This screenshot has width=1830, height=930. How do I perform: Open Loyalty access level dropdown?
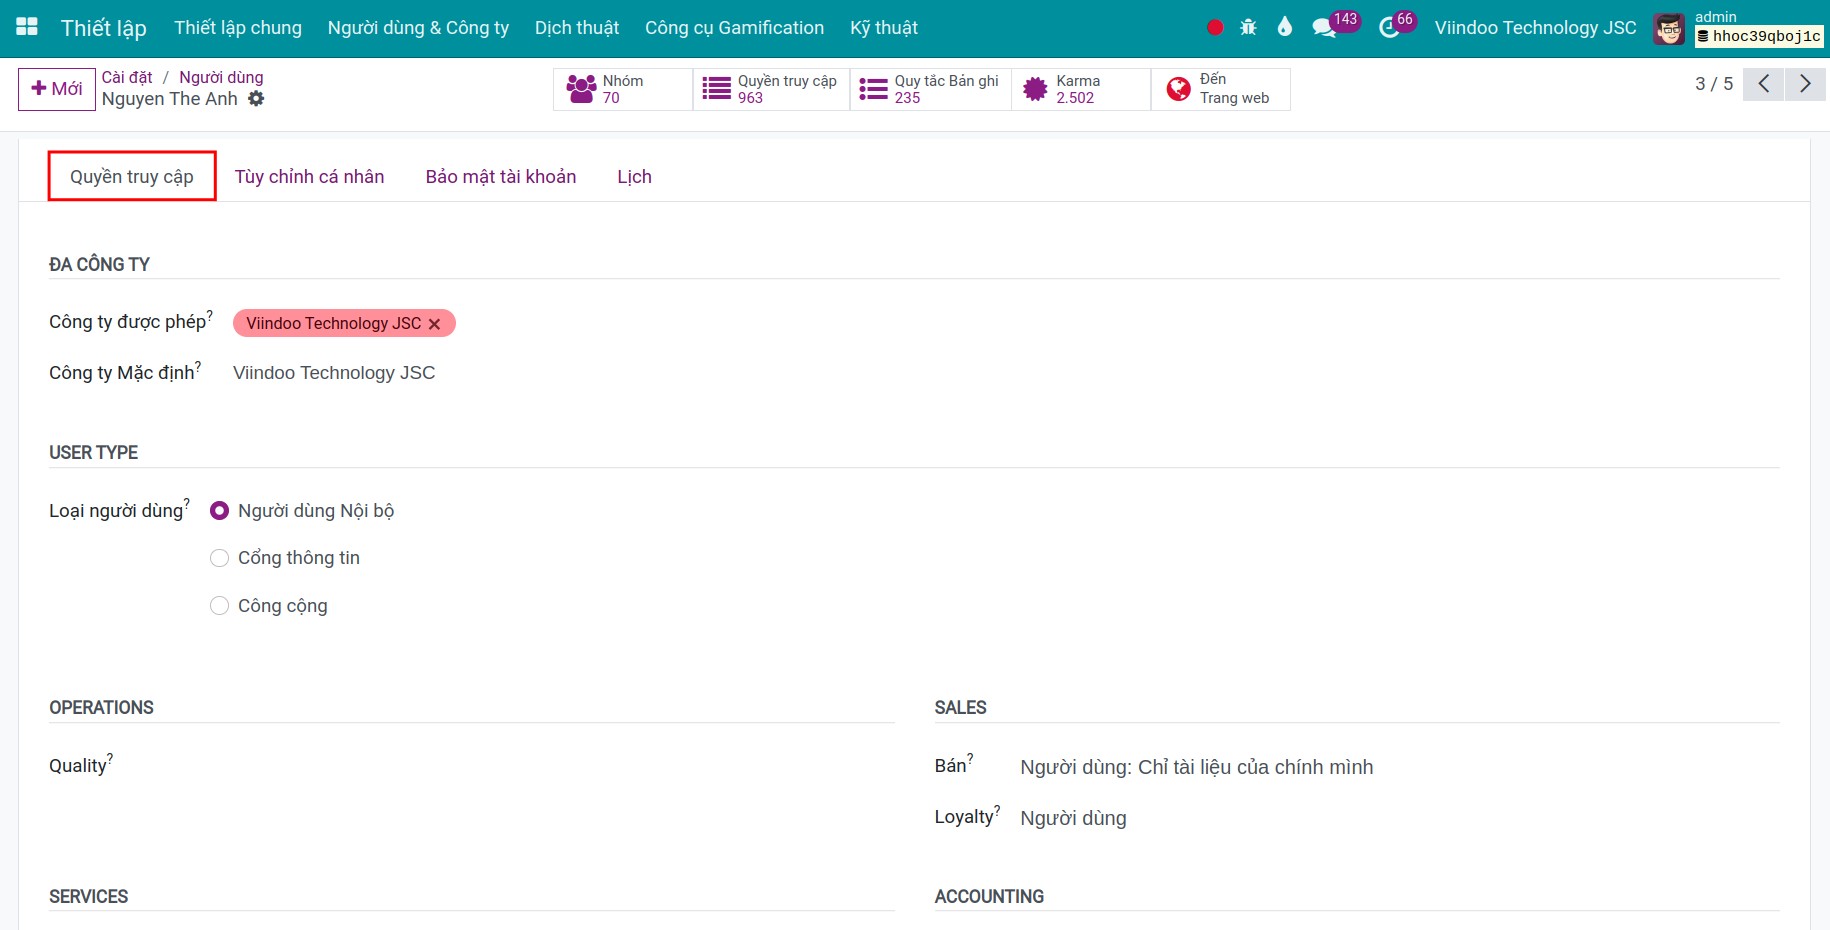[x=1399, y=818]
